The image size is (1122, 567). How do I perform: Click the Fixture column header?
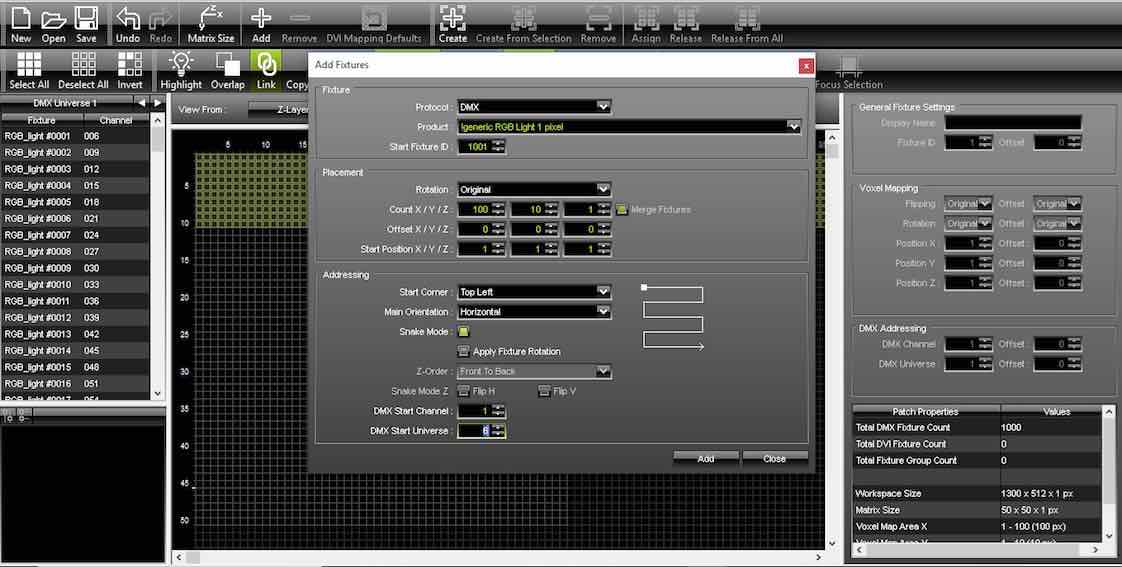pos(41,120)
